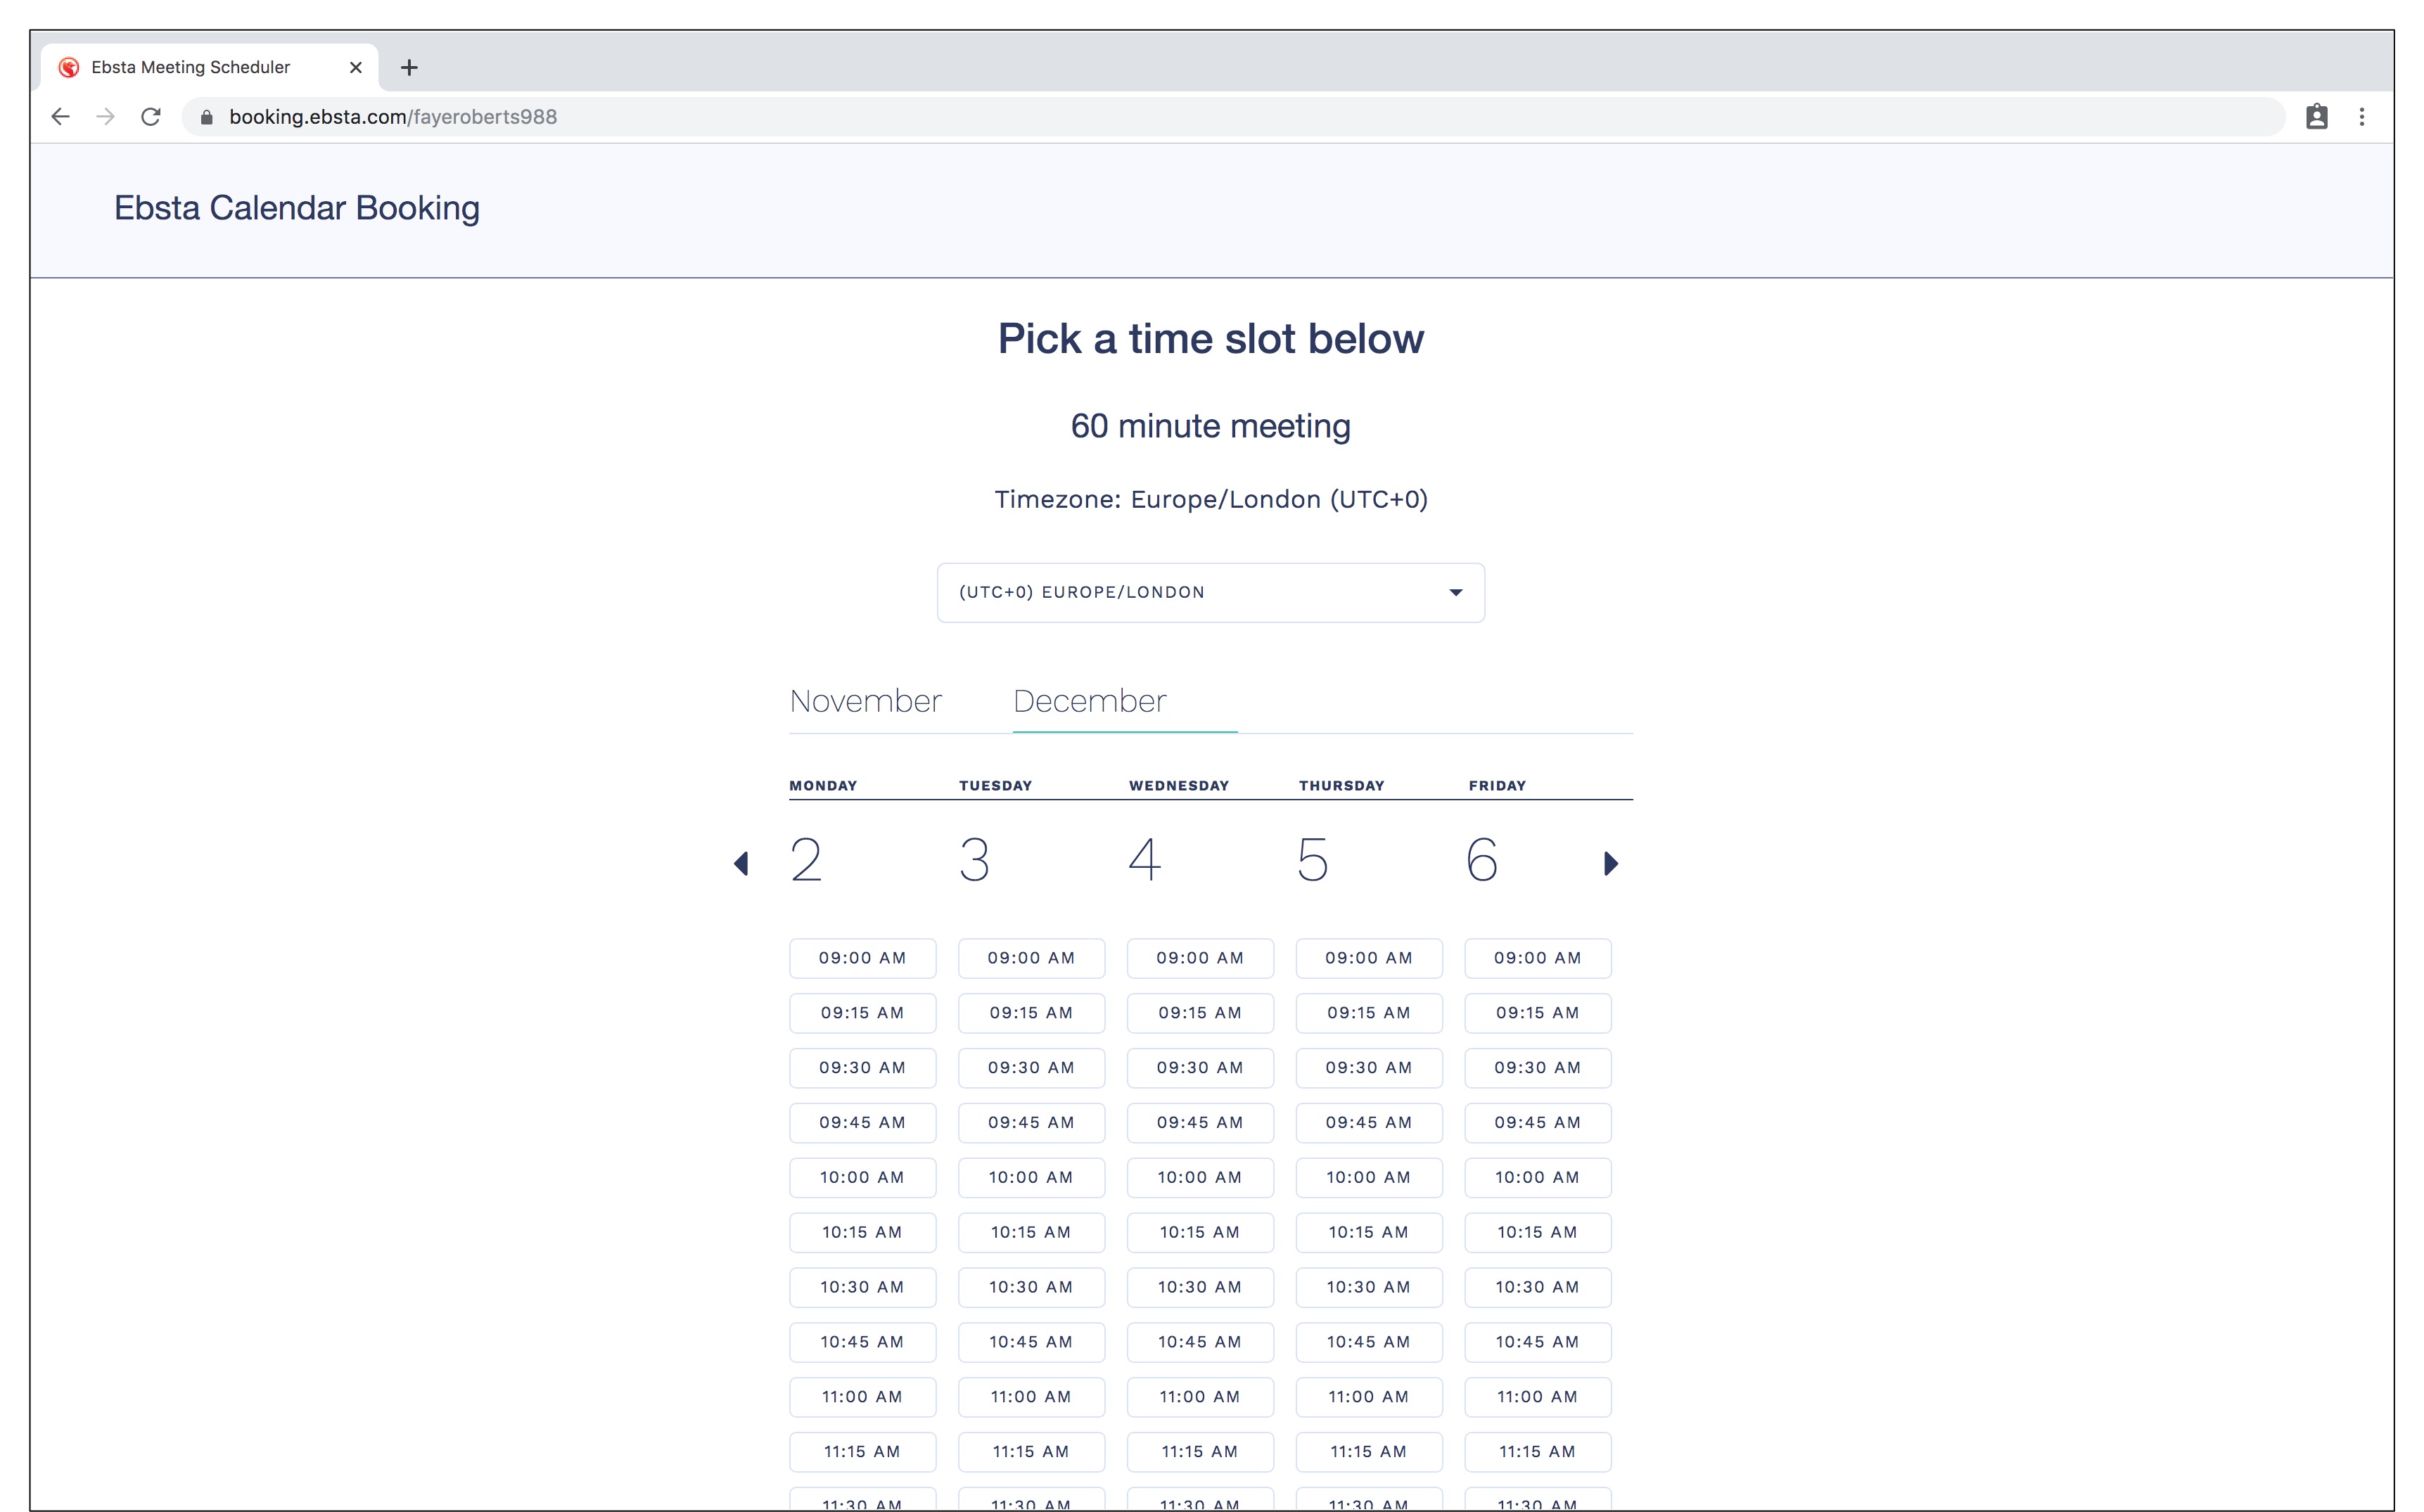Select Friday 09:45 AM slot

click(x=1537, y=1122)
